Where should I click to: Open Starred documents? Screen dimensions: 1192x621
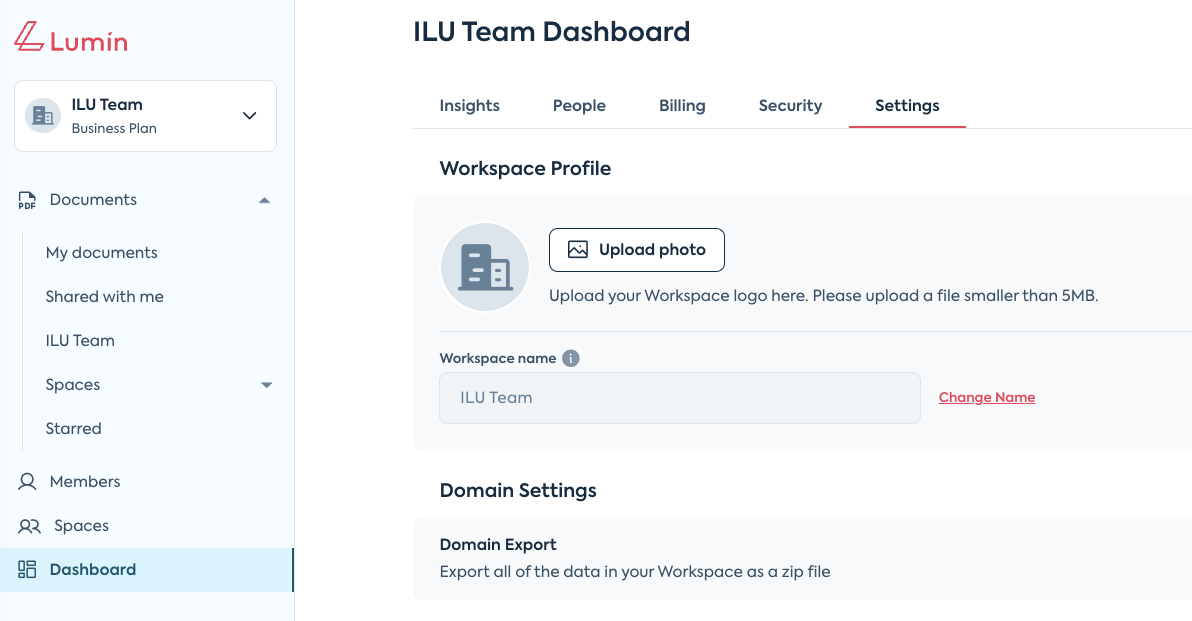(x=73, y=429)
